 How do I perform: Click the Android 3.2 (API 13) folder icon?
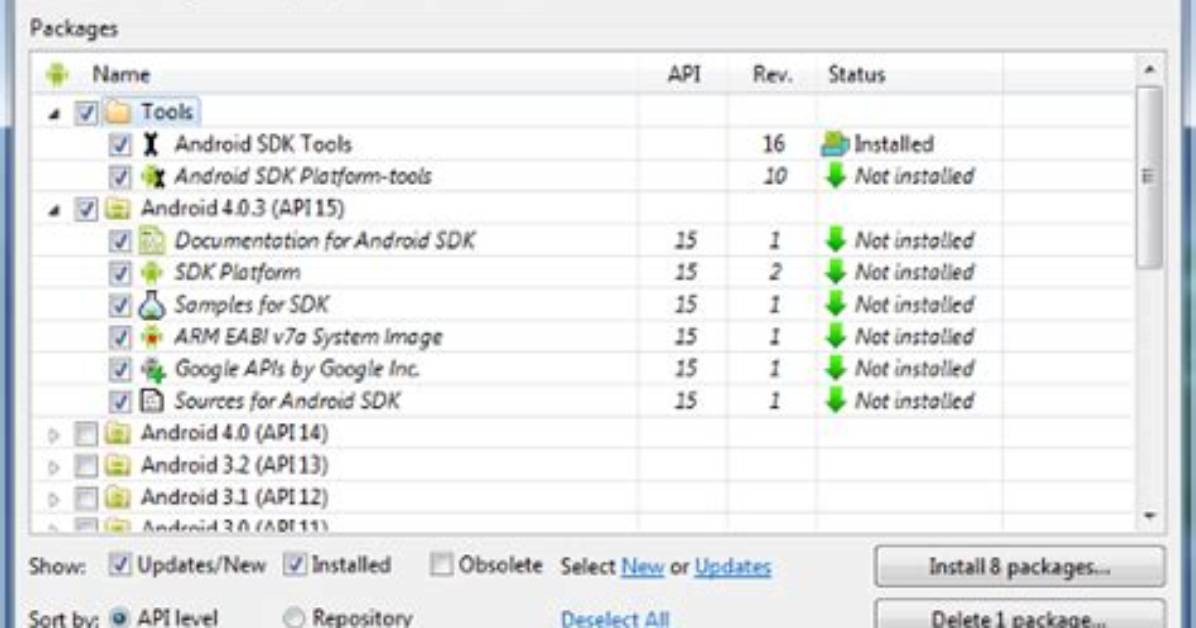[x=117, y=465]
